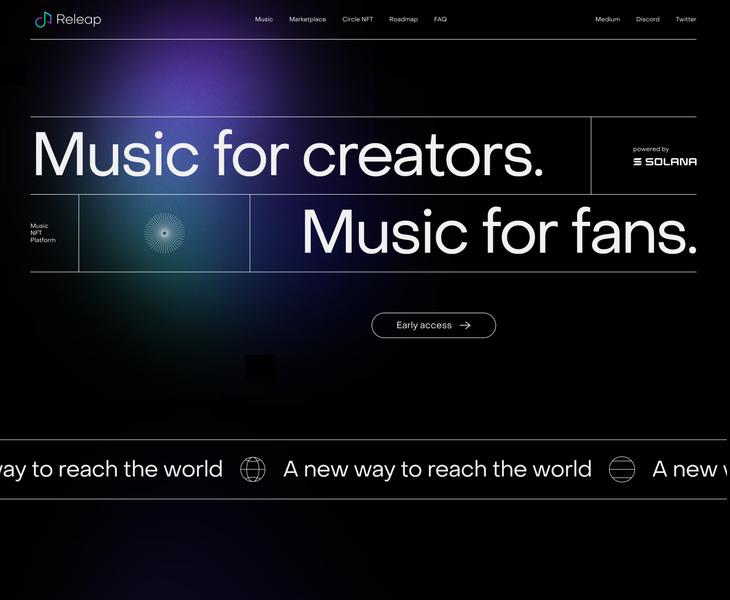The image size is (730, 600).
Task: Click the "A new way to reach the world" ticker text
Action: pyautogui.click(x=437, y=469)
